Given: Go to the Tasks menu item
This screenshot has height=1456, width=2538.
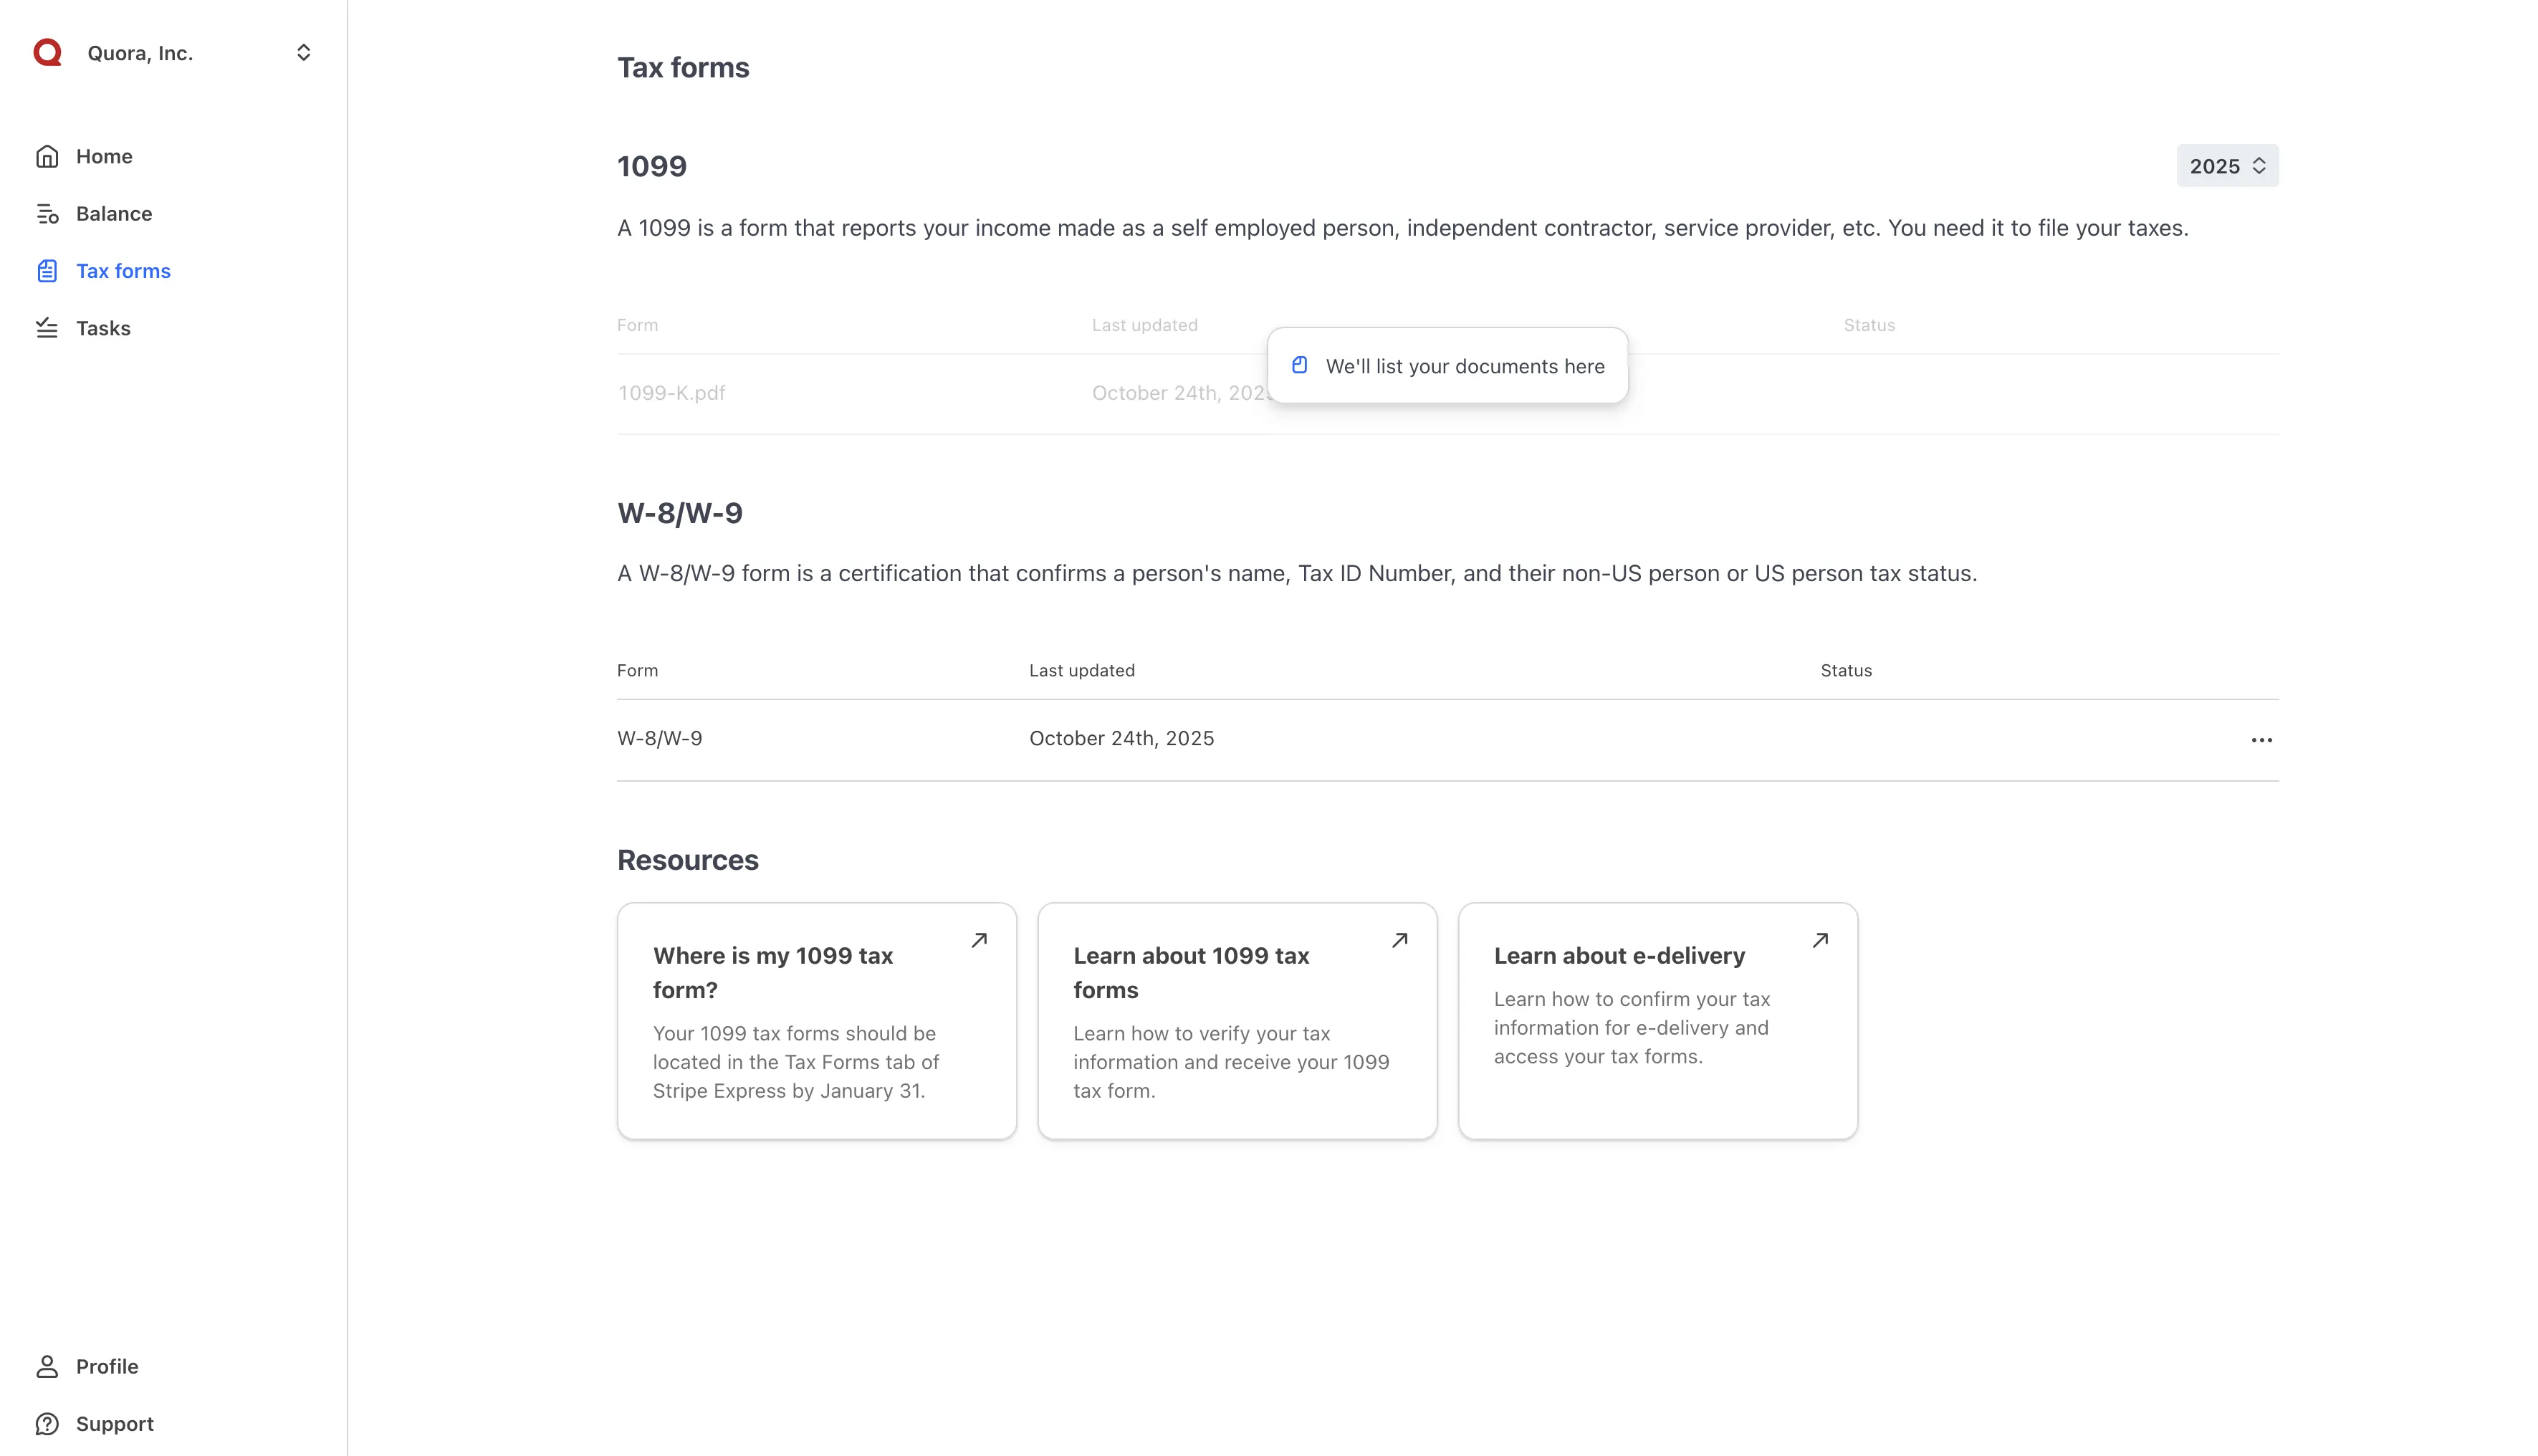Looking at the screenshot, I should (103, 328).
